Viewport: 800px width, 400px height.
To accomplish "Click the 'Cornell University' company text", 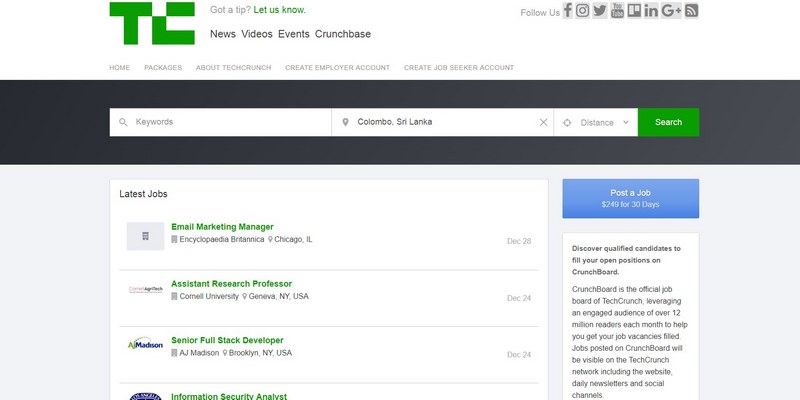I will [209, 296].
